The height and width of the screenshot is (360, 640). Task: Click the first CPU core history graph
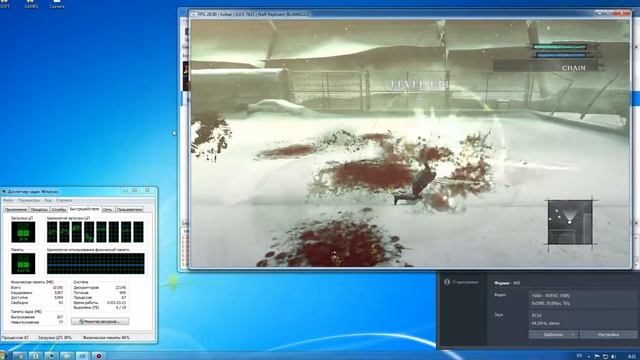(x=52, y=232)
